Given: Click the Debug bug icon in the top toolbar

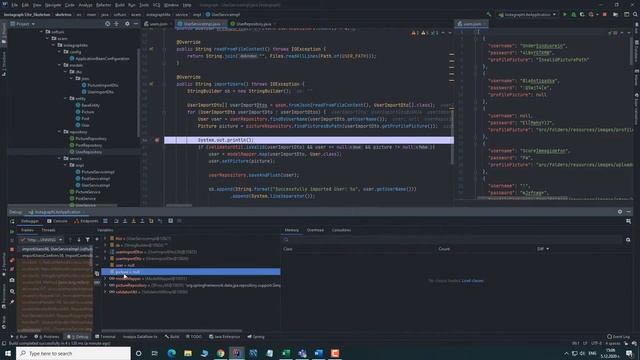Looking at the screenshot, I should pos(573,14).
